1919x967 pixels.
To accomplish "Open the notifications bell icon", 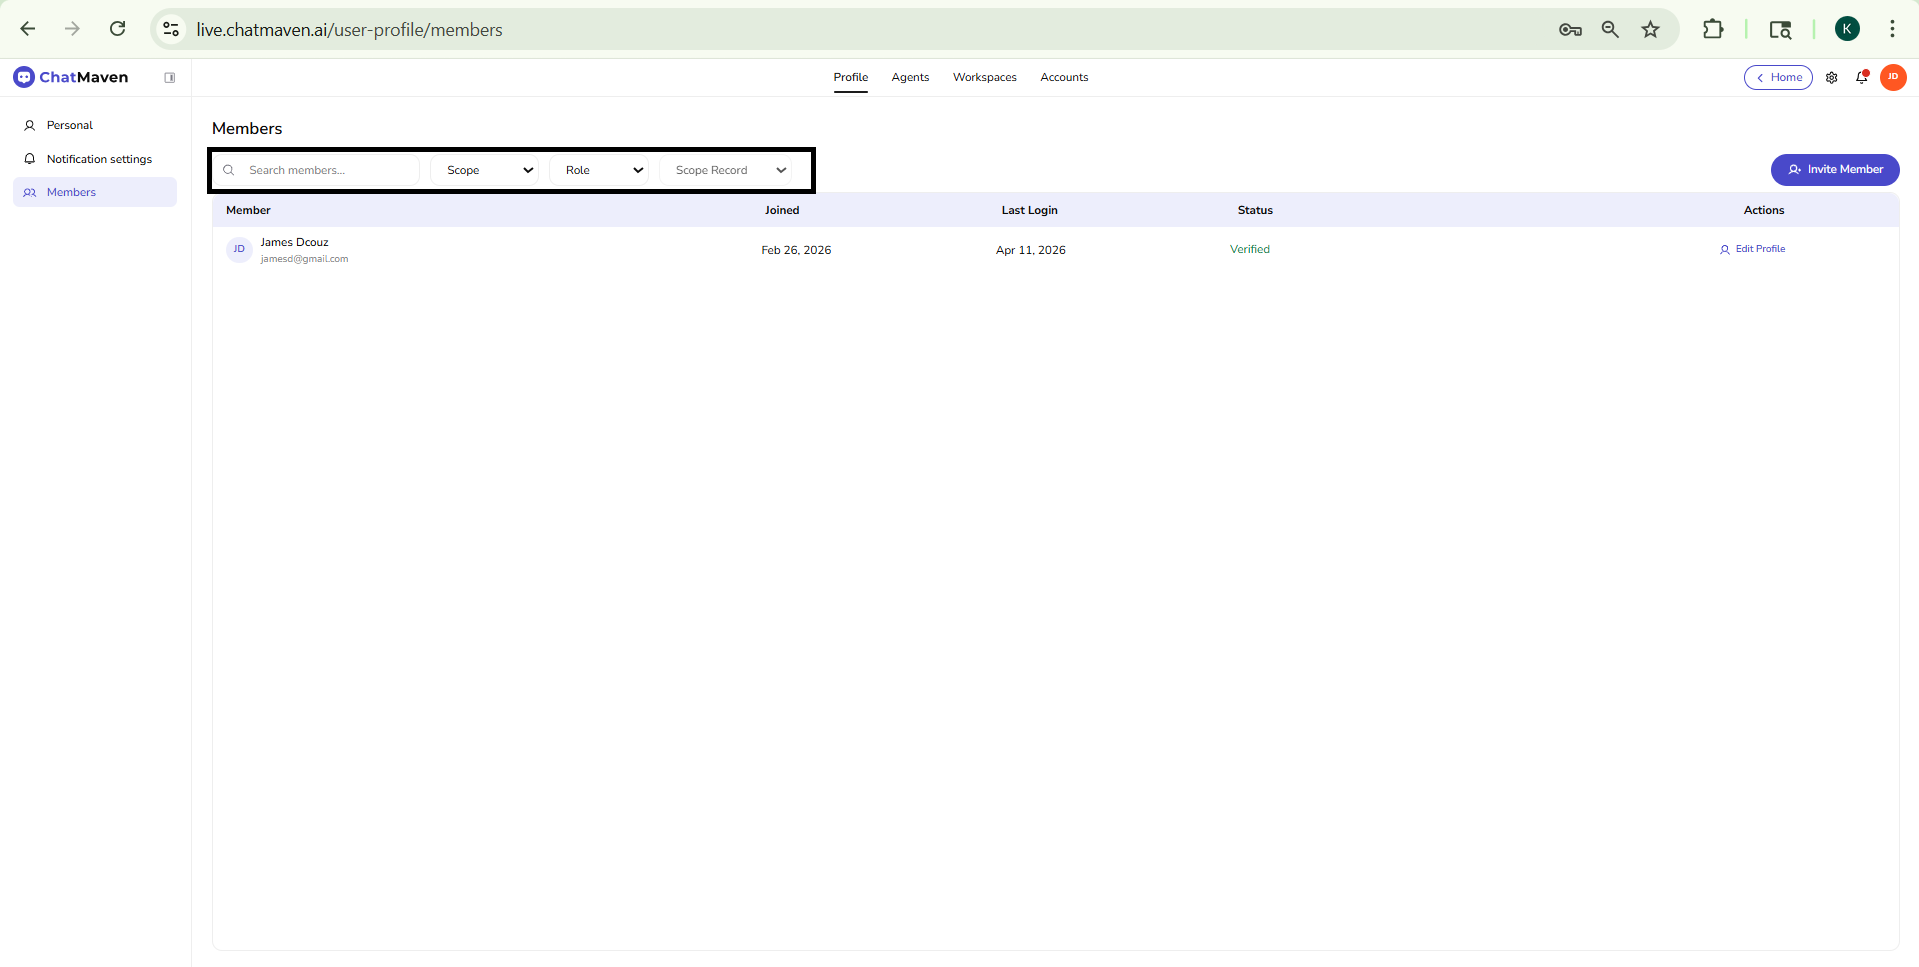I will (1861, 78).
